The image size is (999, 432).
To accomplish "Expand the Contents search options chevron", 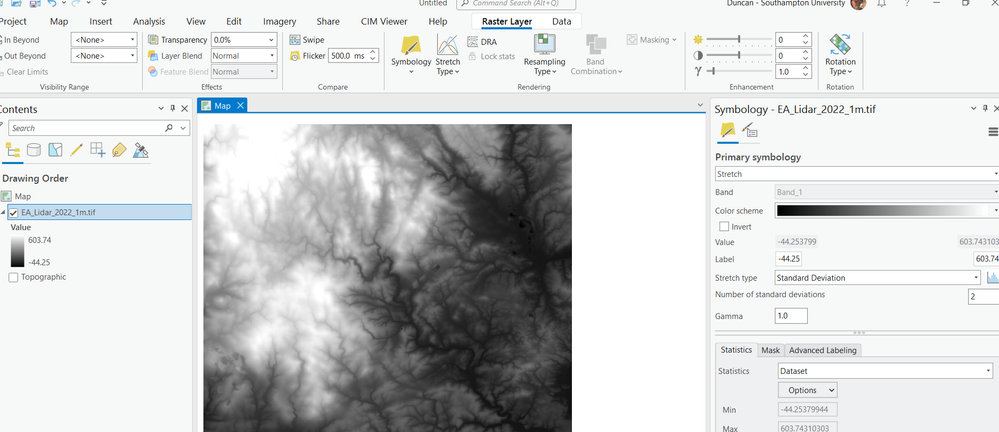I will tap(183, 128).
